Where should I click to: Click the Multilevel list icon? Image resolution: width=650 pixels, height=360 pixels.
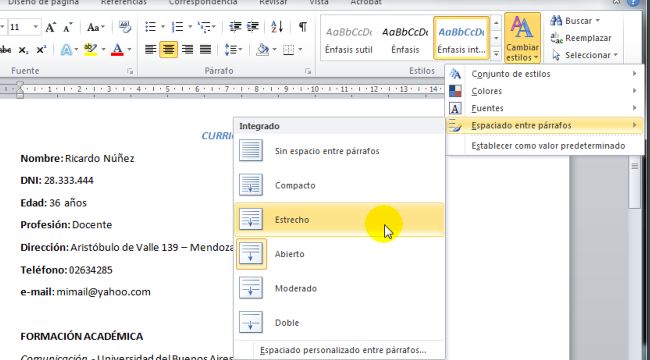point(204,27)
